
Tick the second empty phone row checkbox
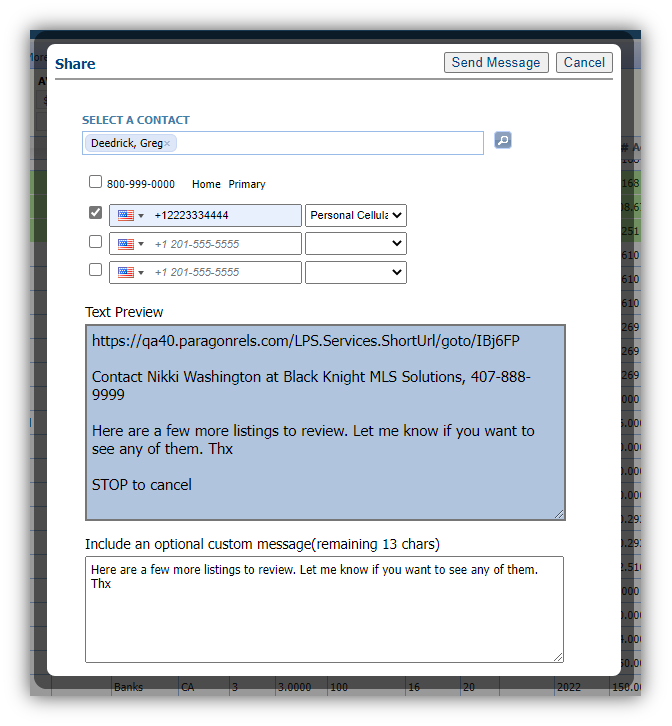95,241
